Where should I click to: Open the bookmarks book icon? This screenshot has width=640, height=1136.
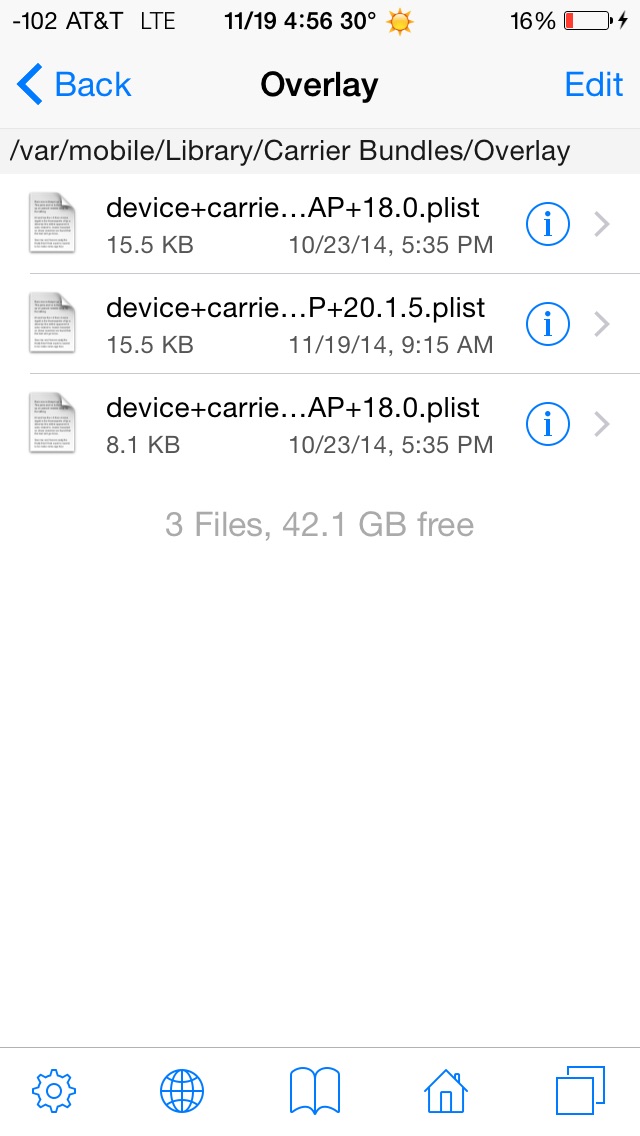(x=315, y=1091)
